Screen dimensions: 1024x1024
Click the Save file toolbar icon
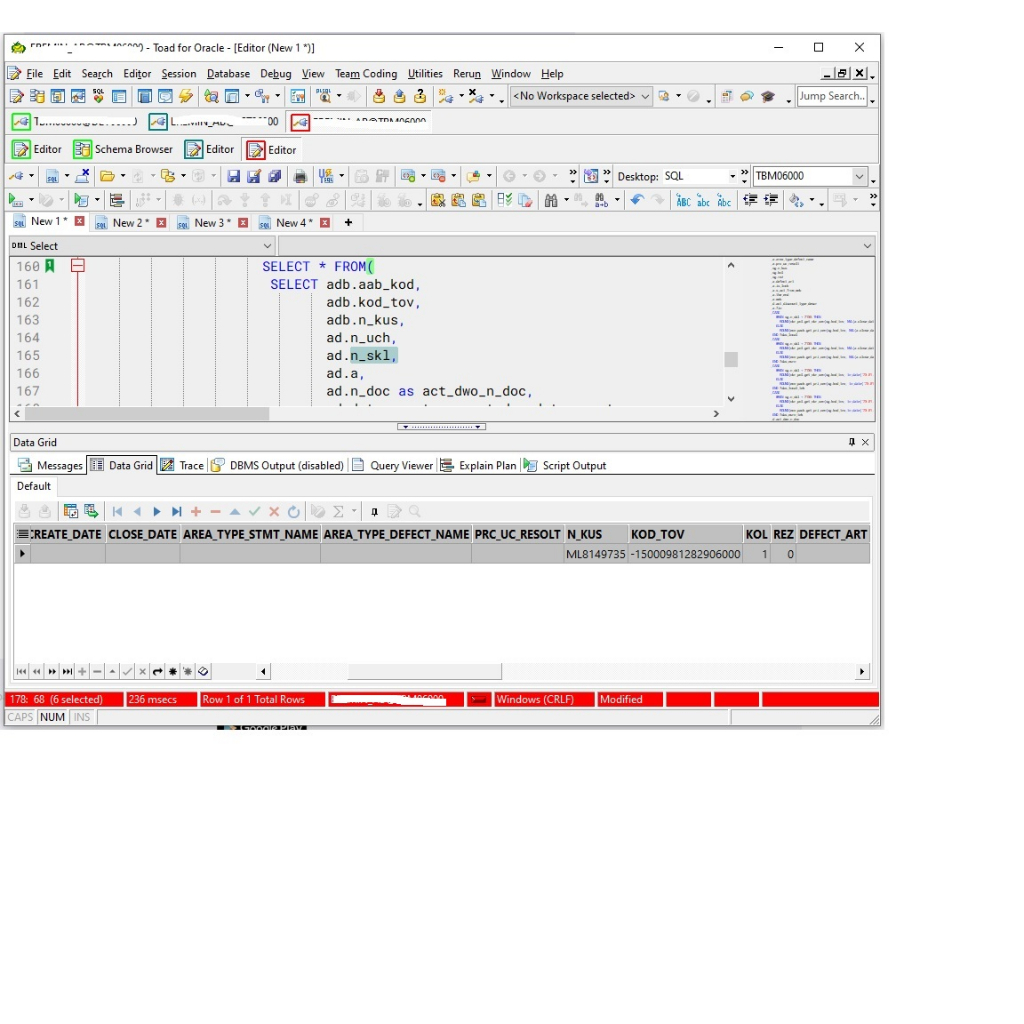(x=233, y=176)
